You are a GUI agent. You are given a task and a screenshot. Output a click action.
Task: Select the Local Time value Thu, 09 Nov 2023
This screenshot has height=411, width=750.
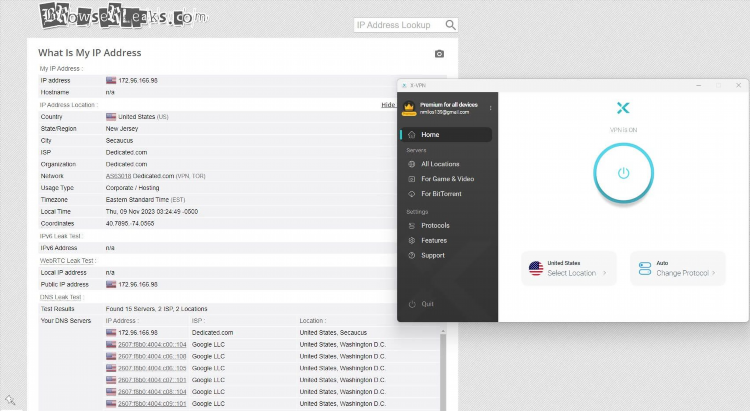click(x=152, y=211)
